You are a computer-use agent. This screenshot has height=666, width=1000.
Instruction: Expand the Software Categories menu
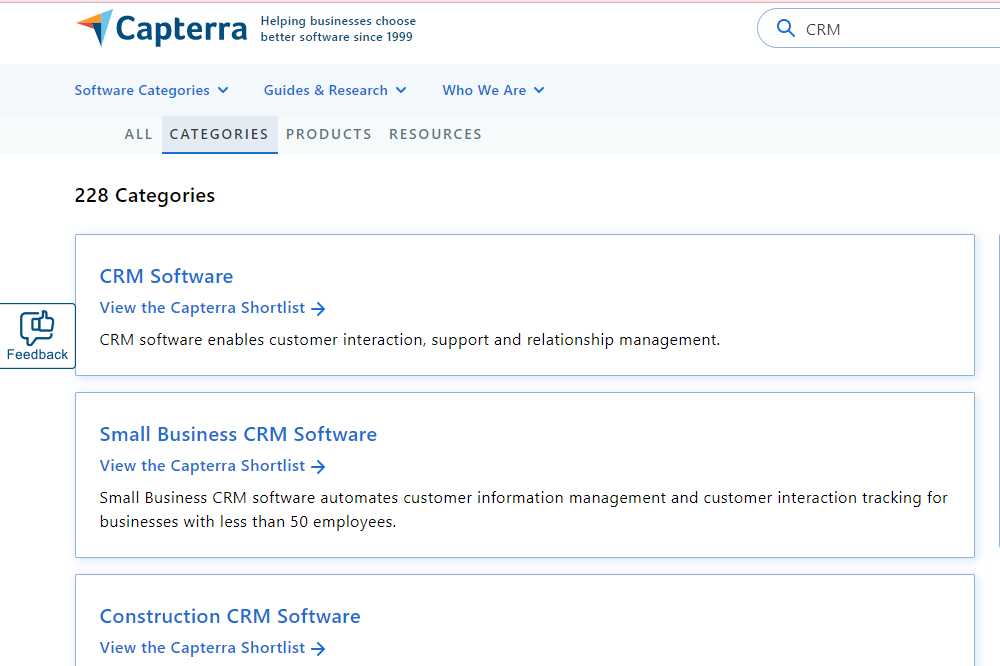click(x=151, y=90)
